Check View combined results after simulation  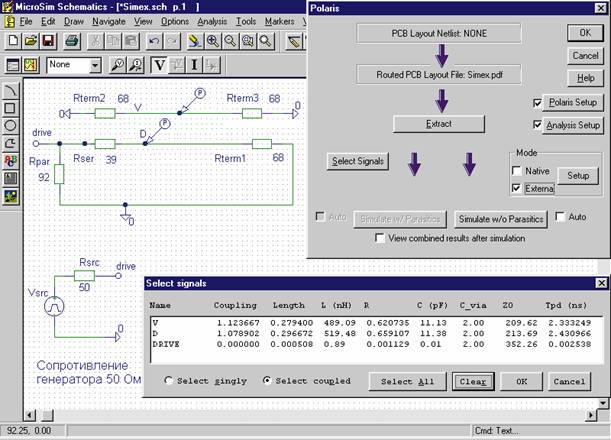pos(380,238)
